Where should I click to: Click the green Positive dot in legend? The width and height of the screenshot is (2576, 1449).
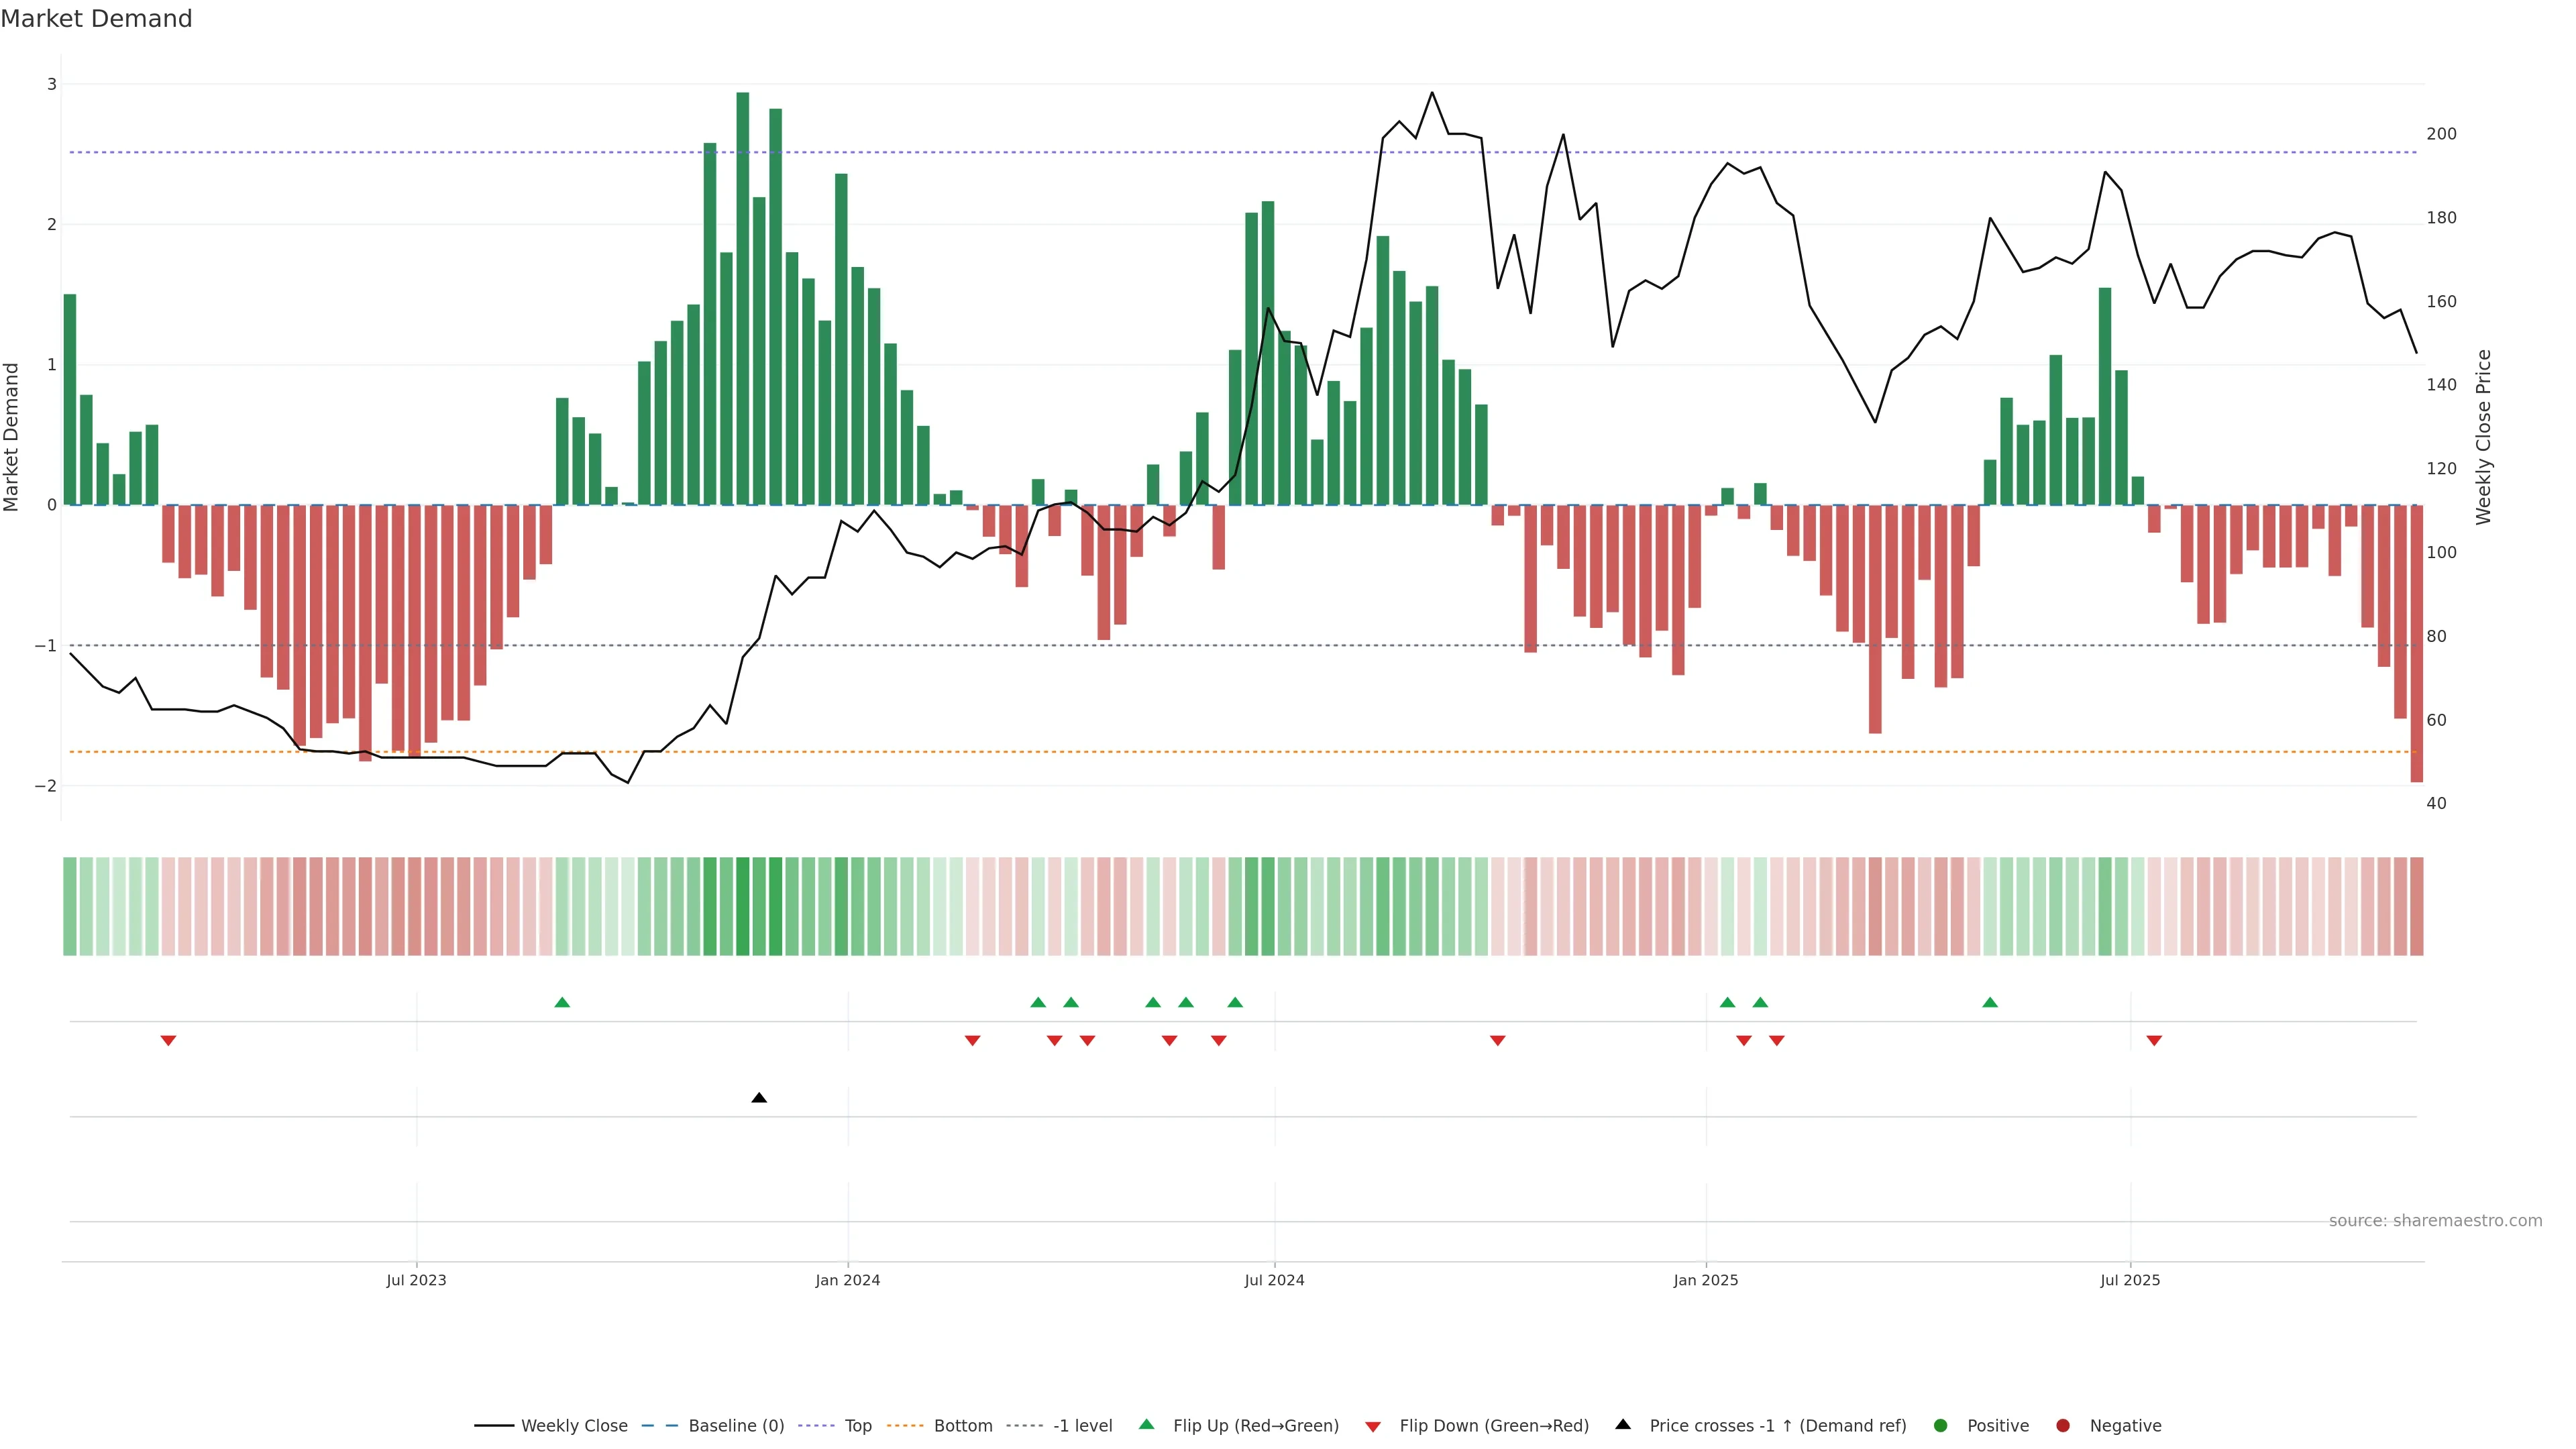pos(1941,1426)
